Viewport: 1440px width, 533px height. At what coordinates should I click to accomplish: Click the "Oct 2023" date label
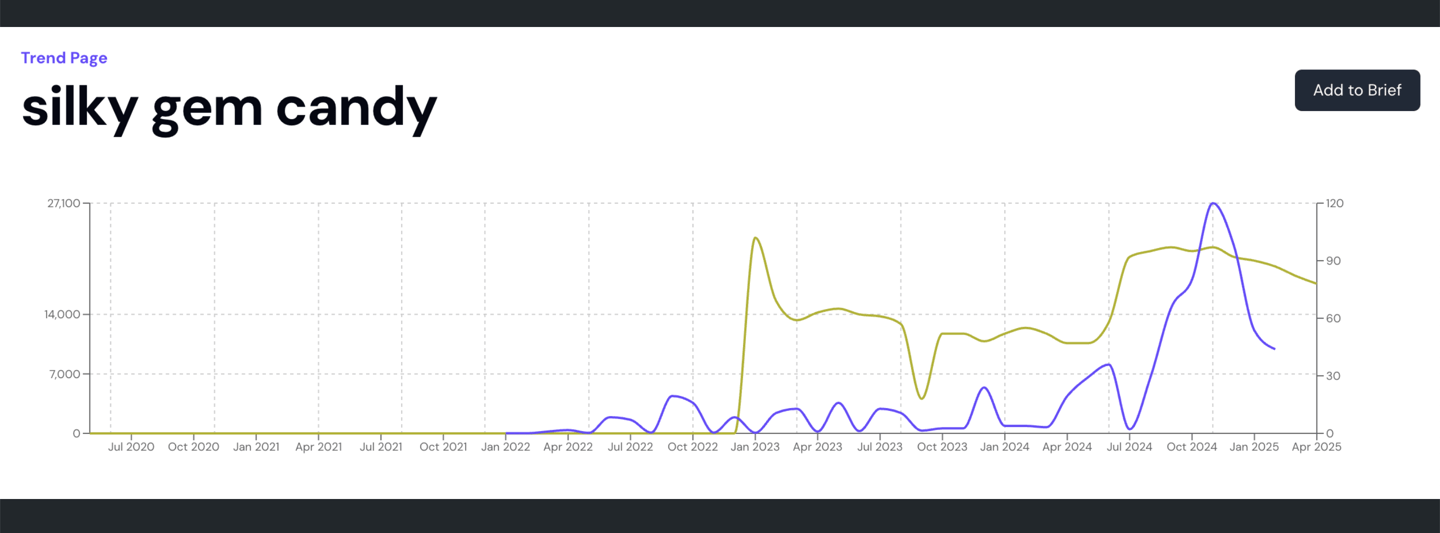pyautogui.click(x=942, y=447)
